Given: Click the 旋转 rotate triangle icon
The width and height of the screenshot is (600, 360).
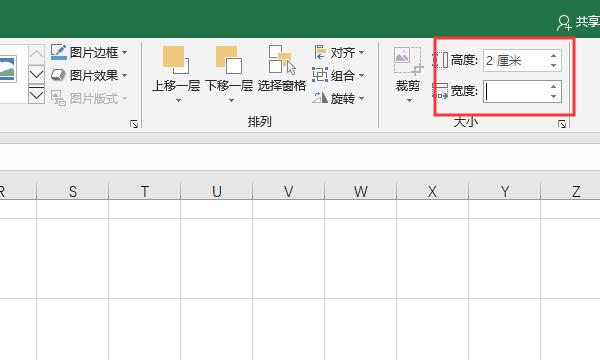Looking at the screenshot, I should coord(320,98).
